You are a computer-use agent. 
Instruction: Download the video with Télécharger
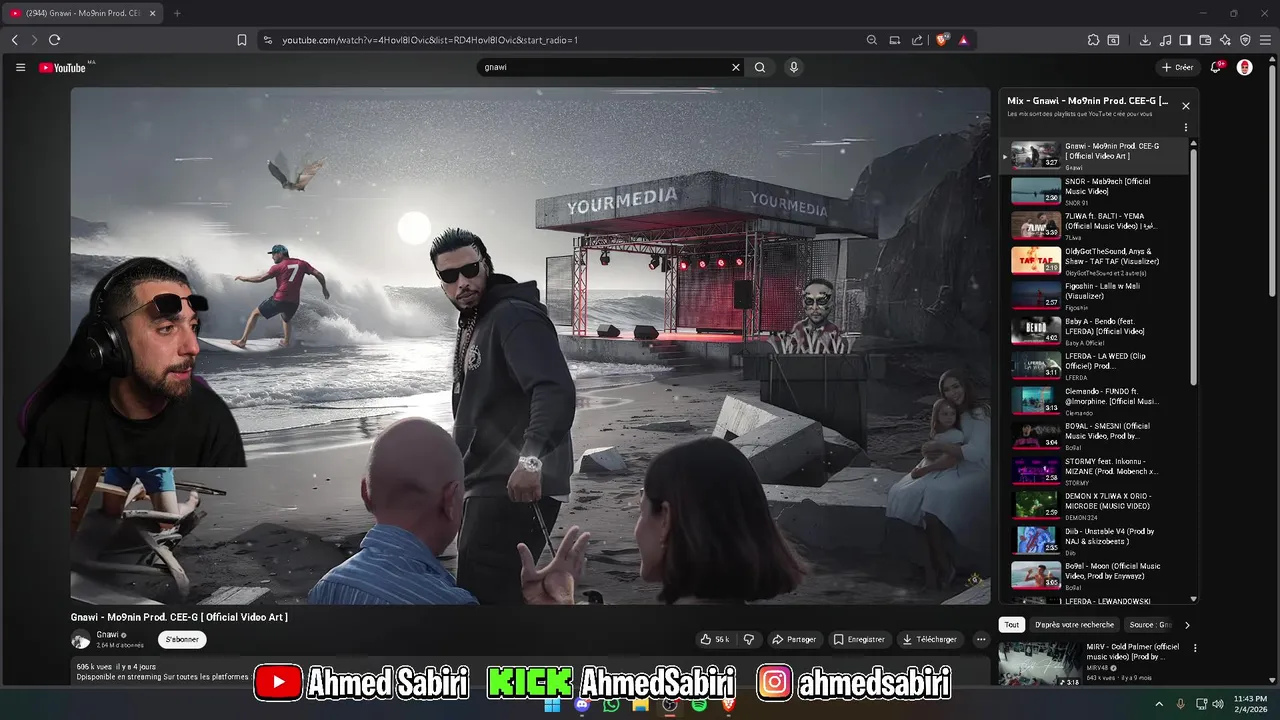[929, 639]
